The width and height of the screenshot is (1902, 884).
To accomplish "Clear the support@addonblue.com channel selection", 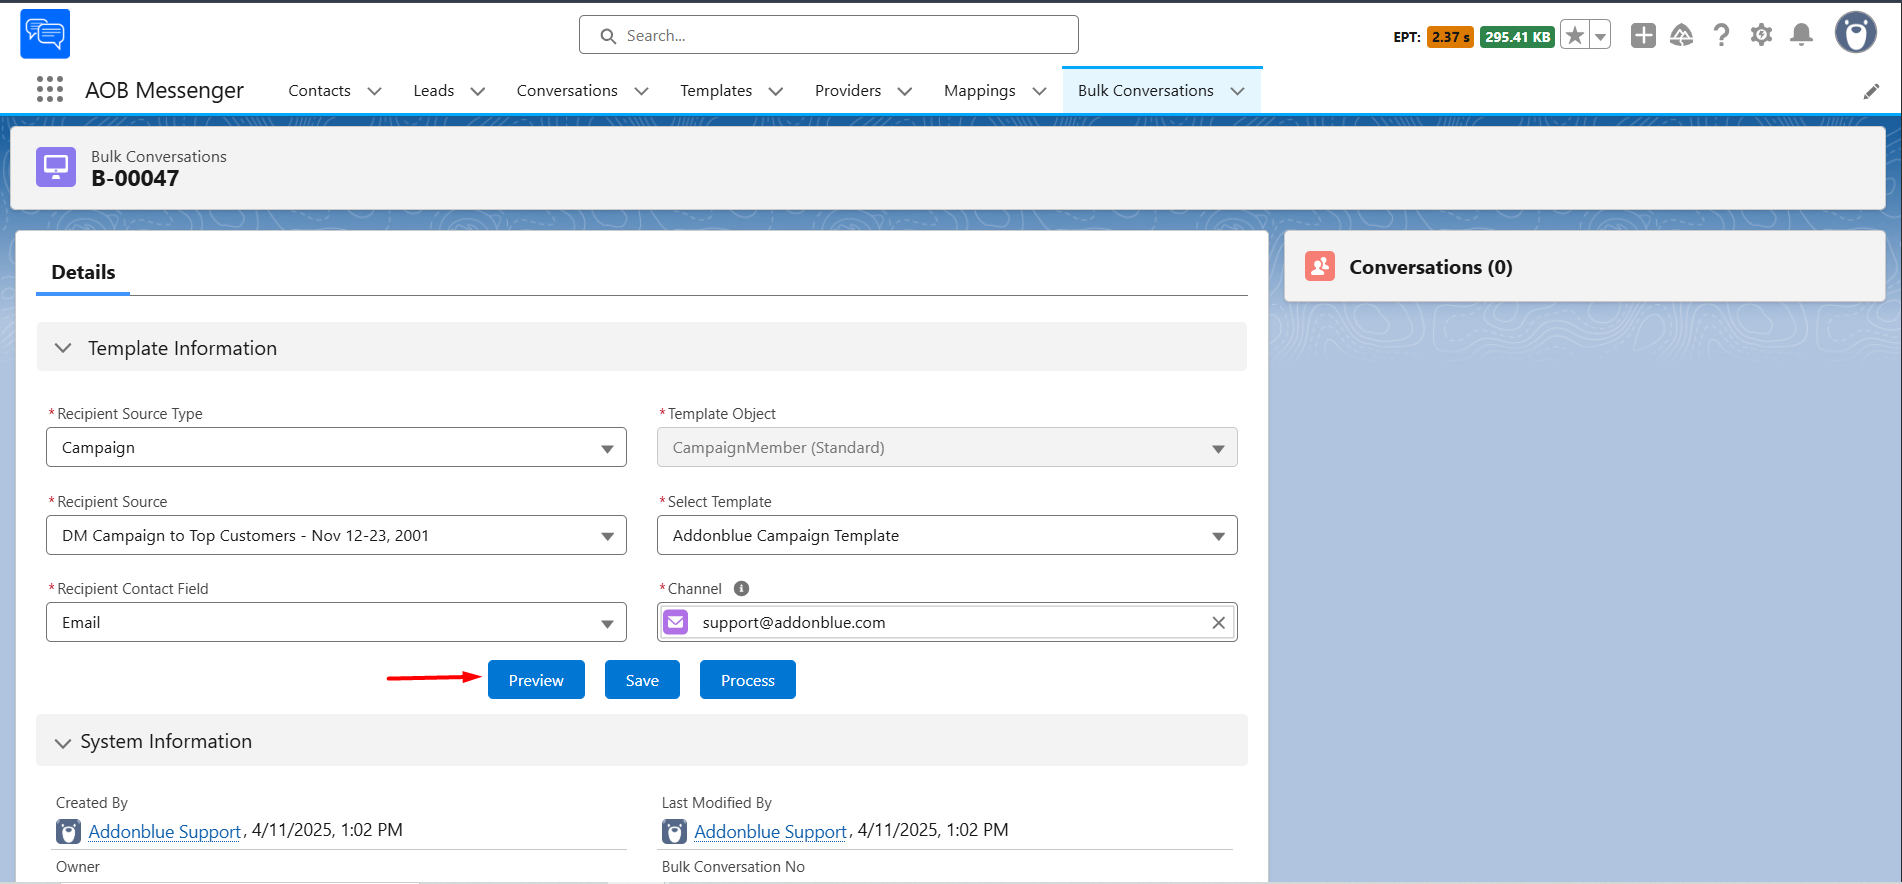I will (x=1218, y=622).
